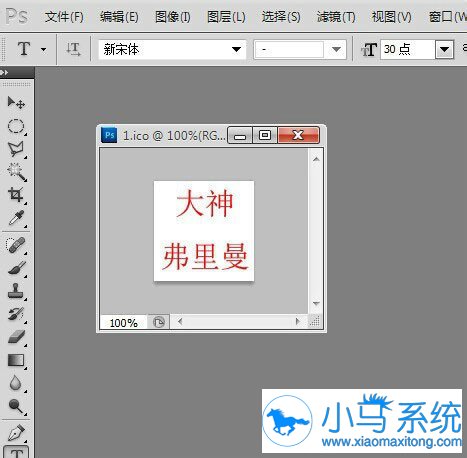Toggle text orientation button
This screenshot has width=467, height=458.
tap(73, 49)
